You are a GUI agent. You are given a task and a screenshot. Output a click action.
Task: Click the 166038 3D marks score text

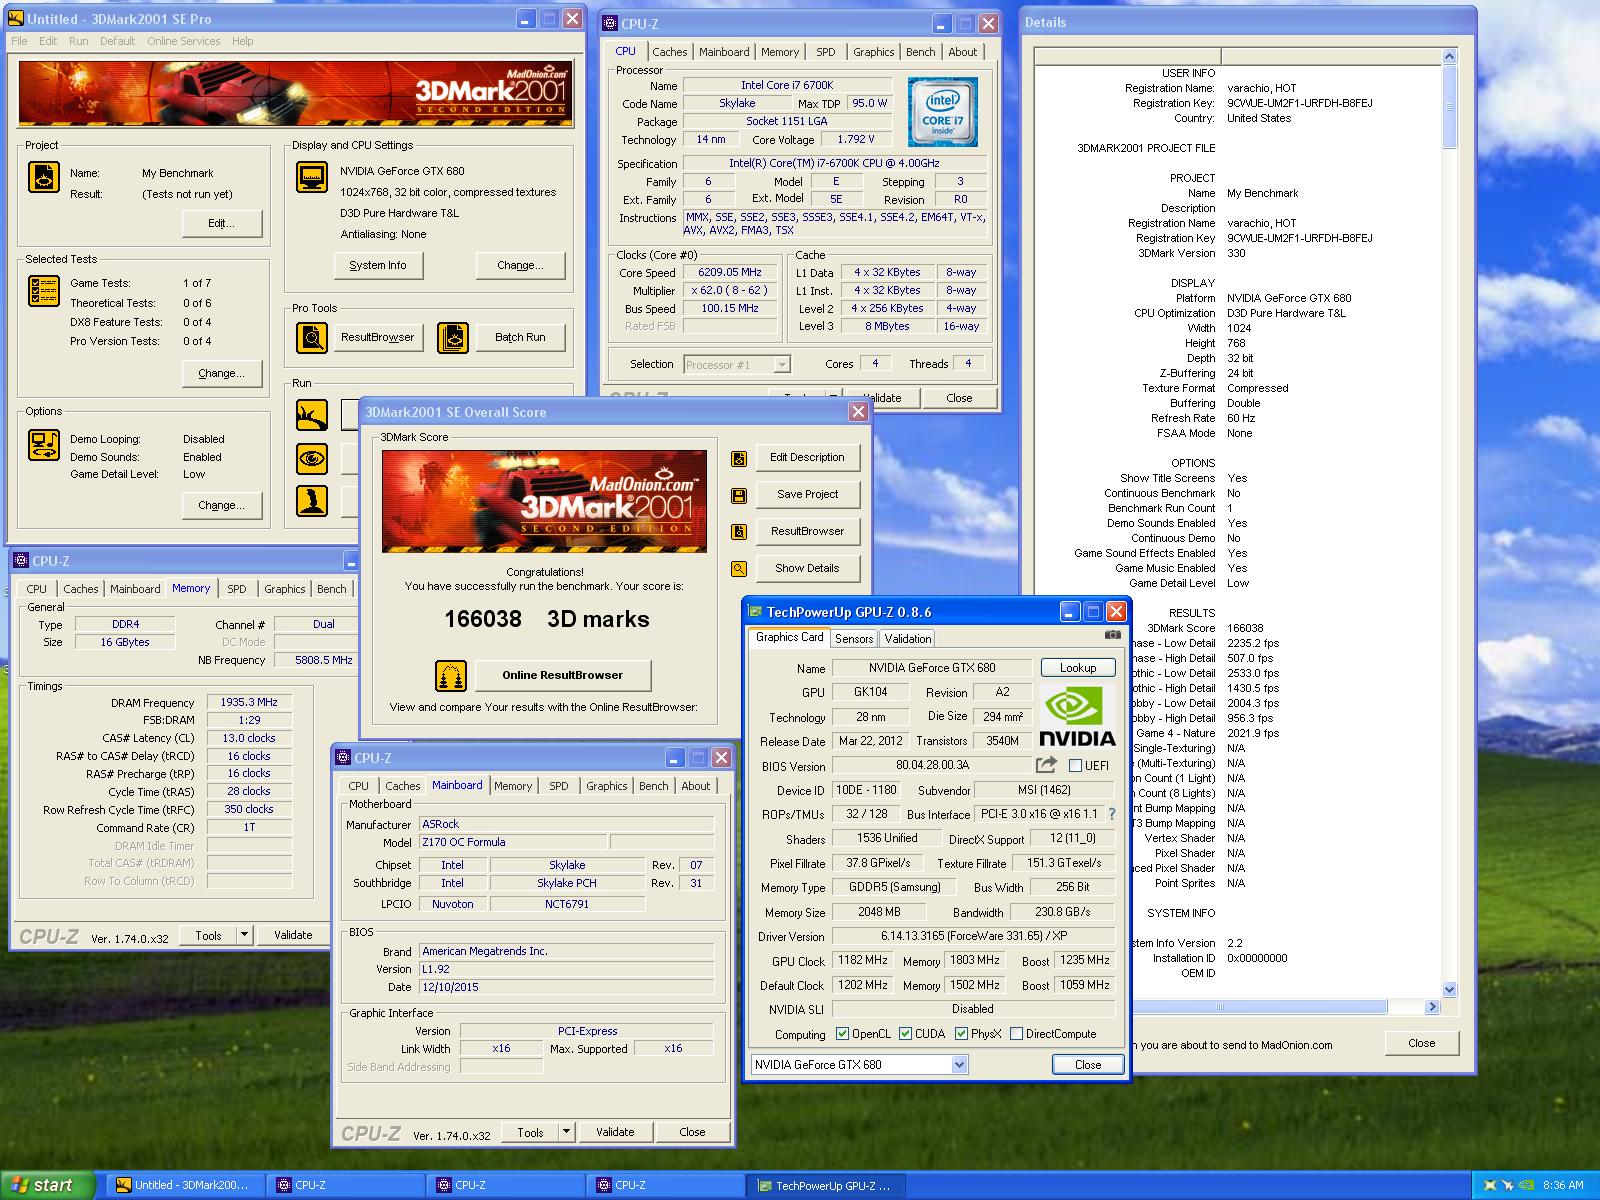click(x=547, y=619)
